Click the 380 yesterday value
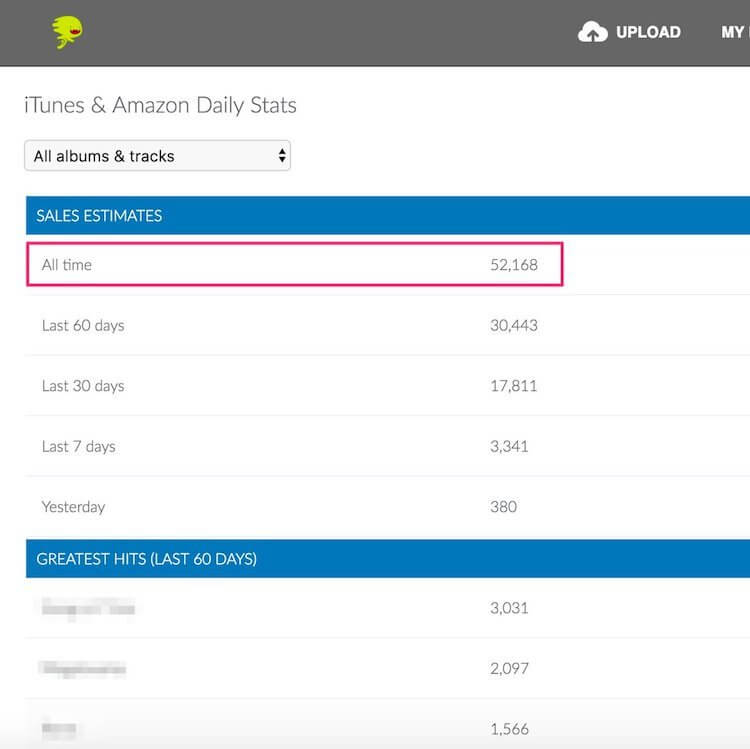Viewport: 750px width, 749px height. pyautogui.click(x=503, y=507)
